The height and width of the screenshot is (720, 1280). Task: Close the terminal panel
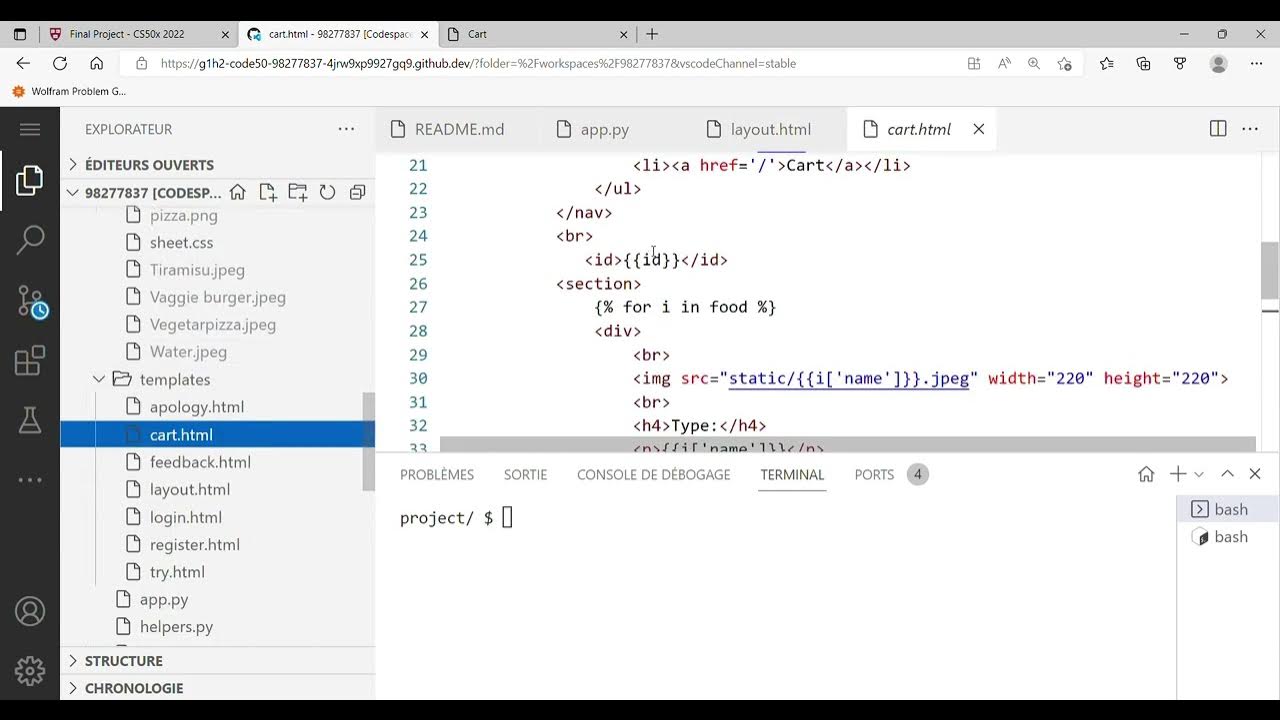1256,474
